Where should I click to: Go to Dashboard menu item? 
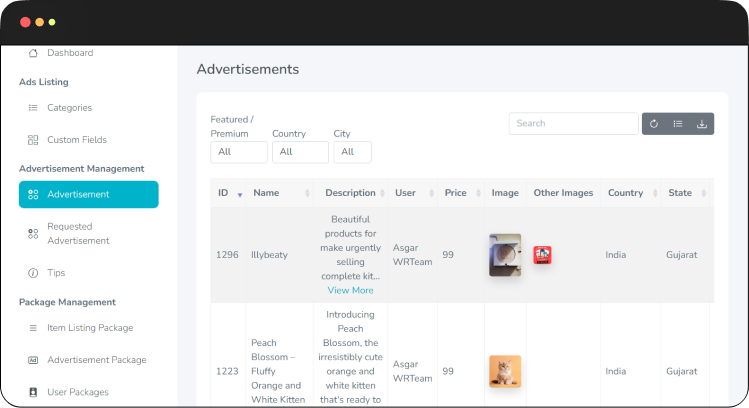(70, 53)
